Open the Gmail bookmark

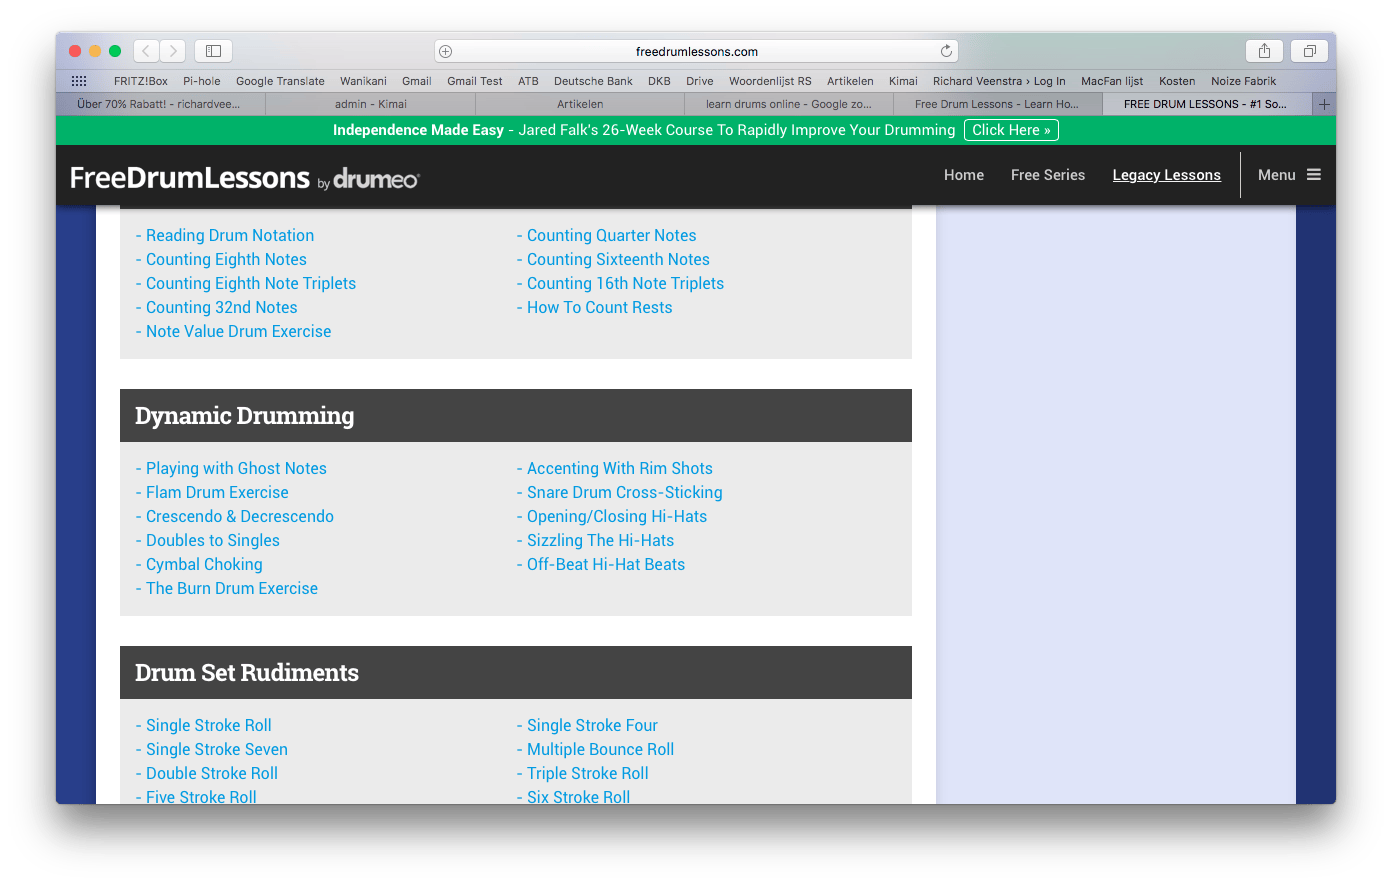[417, 81]
